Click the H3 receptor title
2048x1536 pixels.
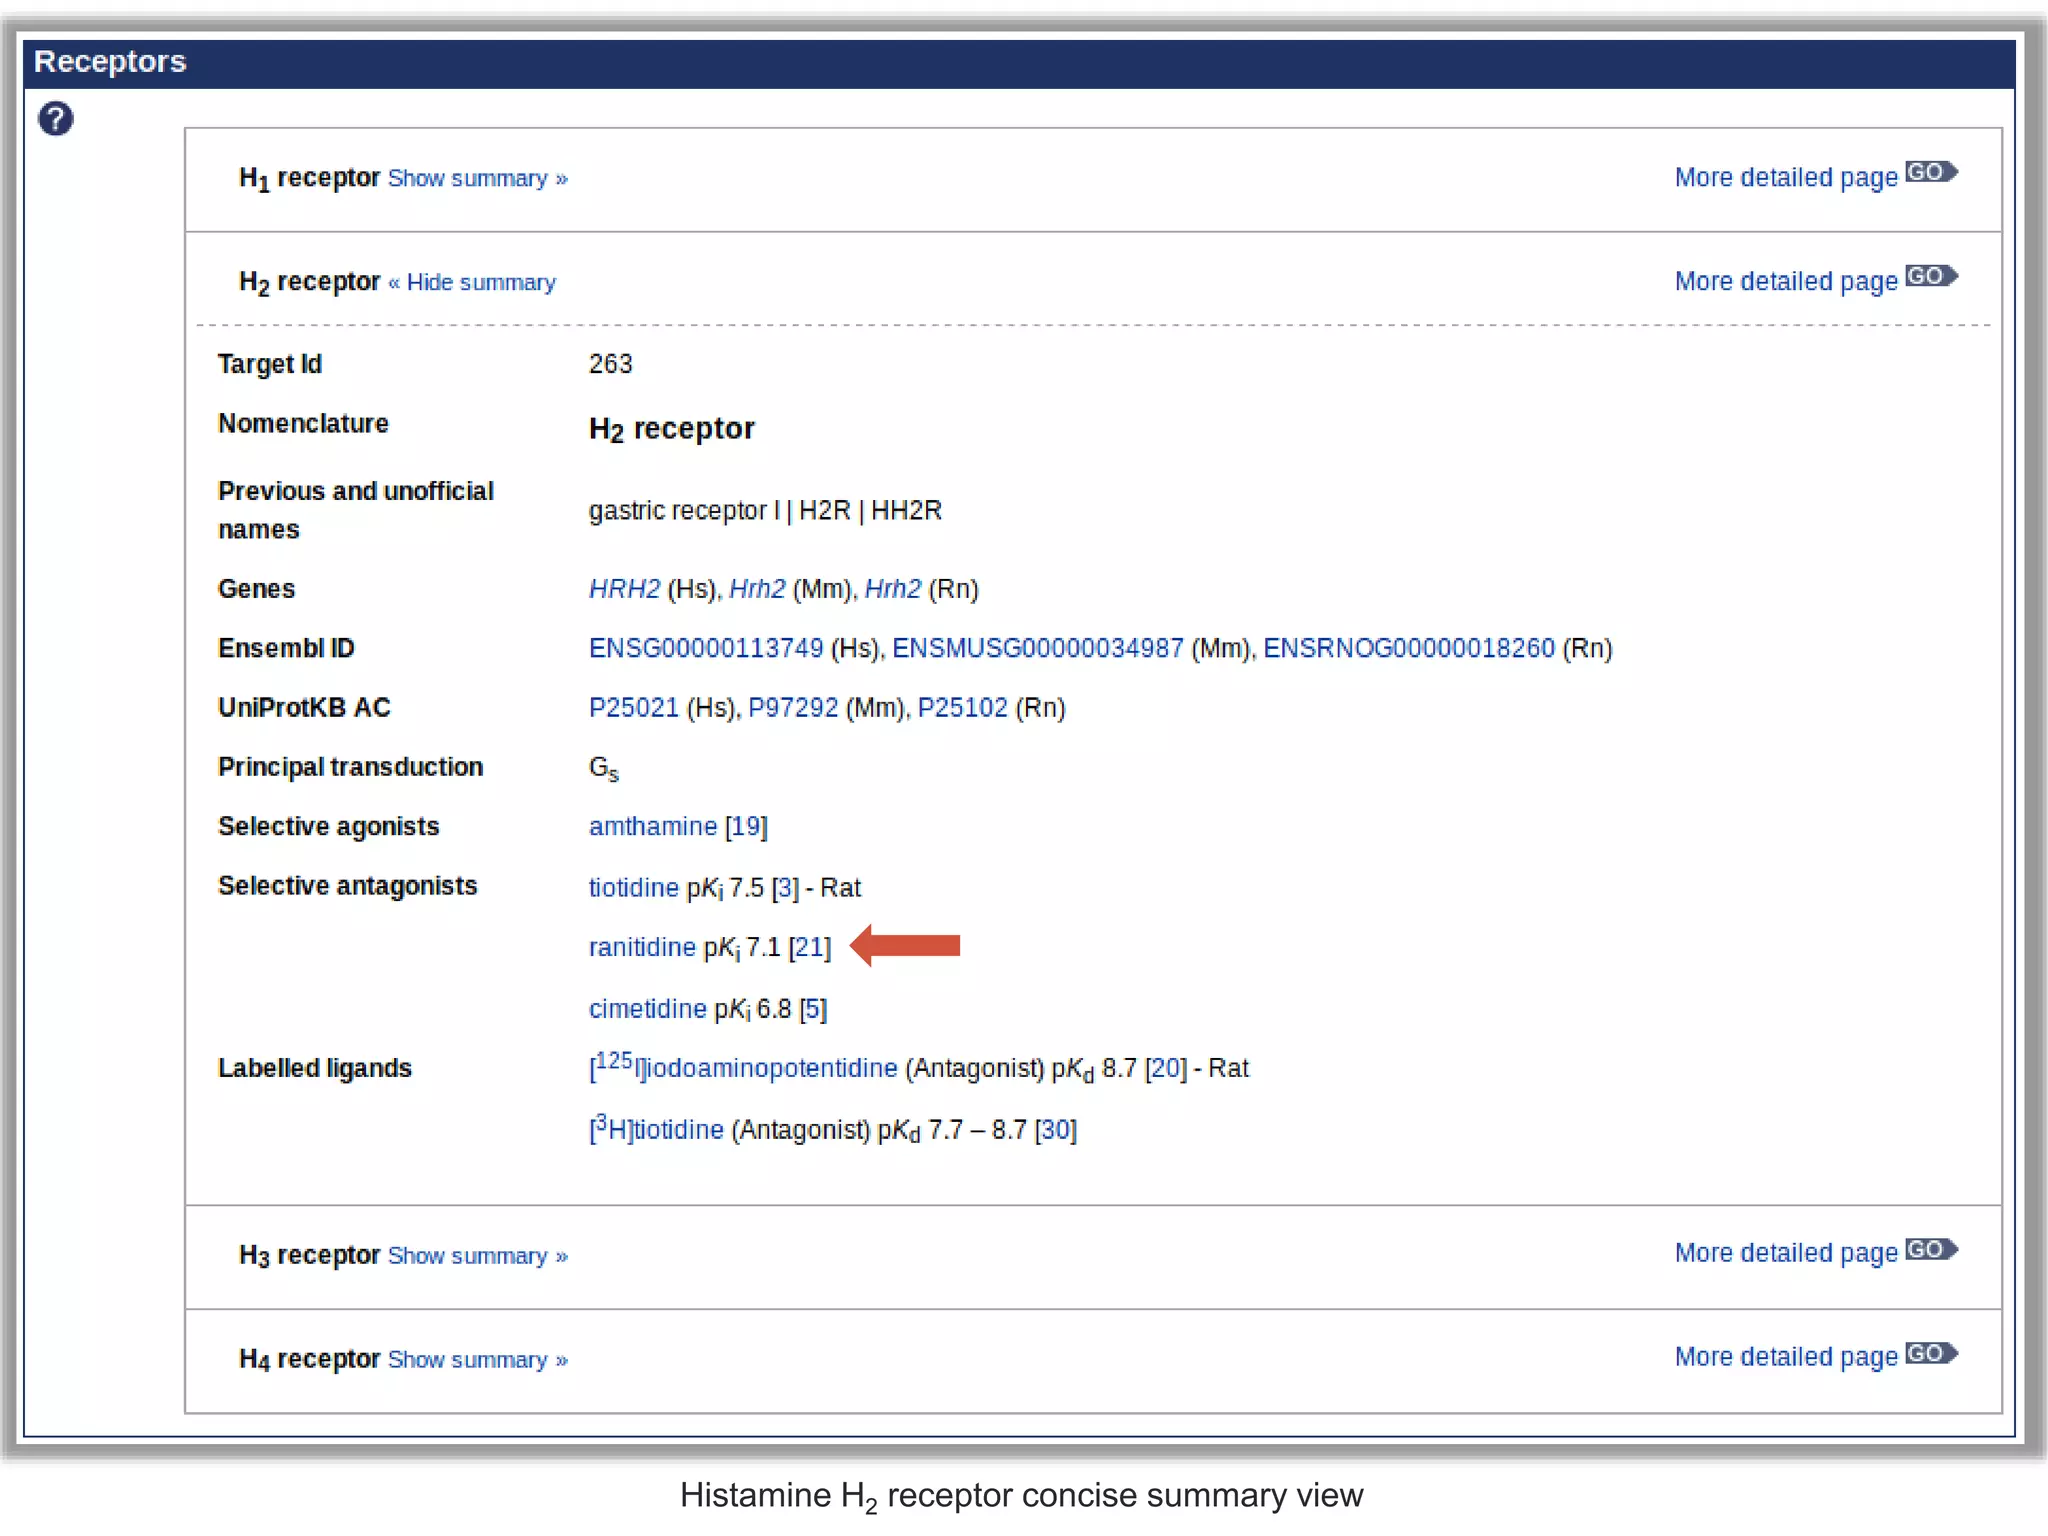pyautogui.click(x=309, y=1255)
